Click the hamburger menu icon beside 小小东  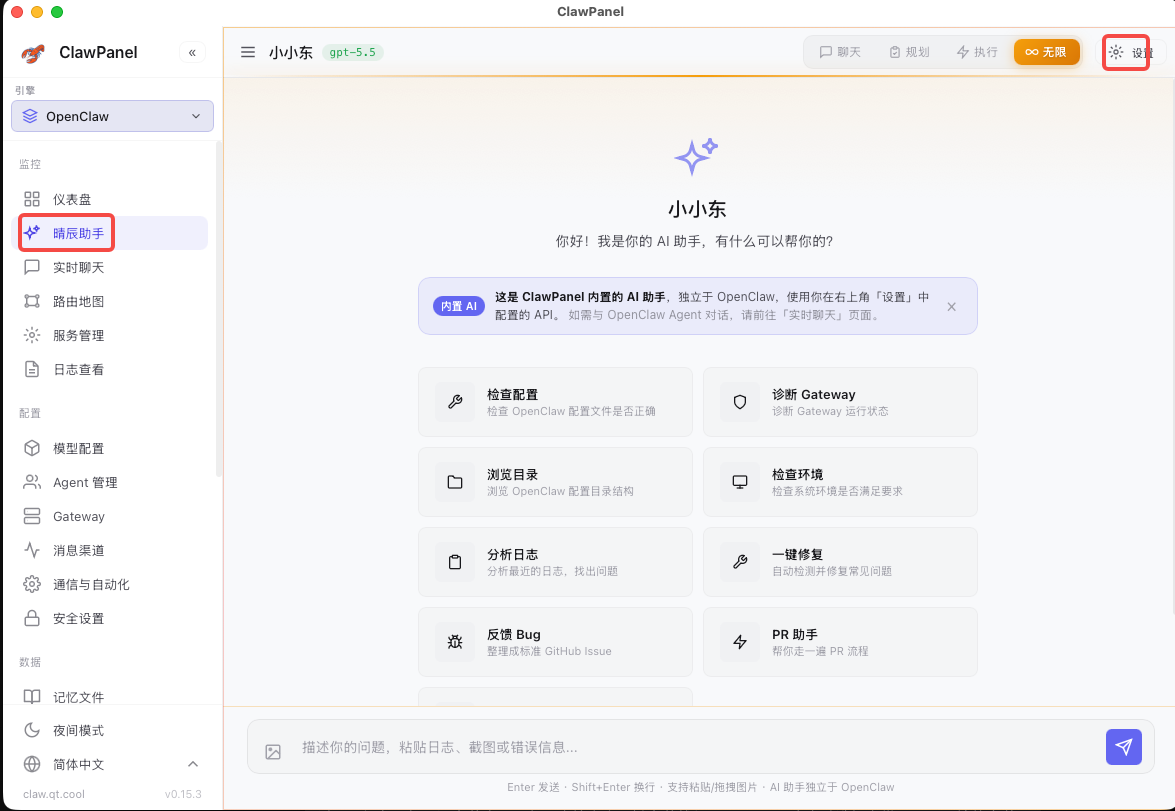[x=248, y=52]
